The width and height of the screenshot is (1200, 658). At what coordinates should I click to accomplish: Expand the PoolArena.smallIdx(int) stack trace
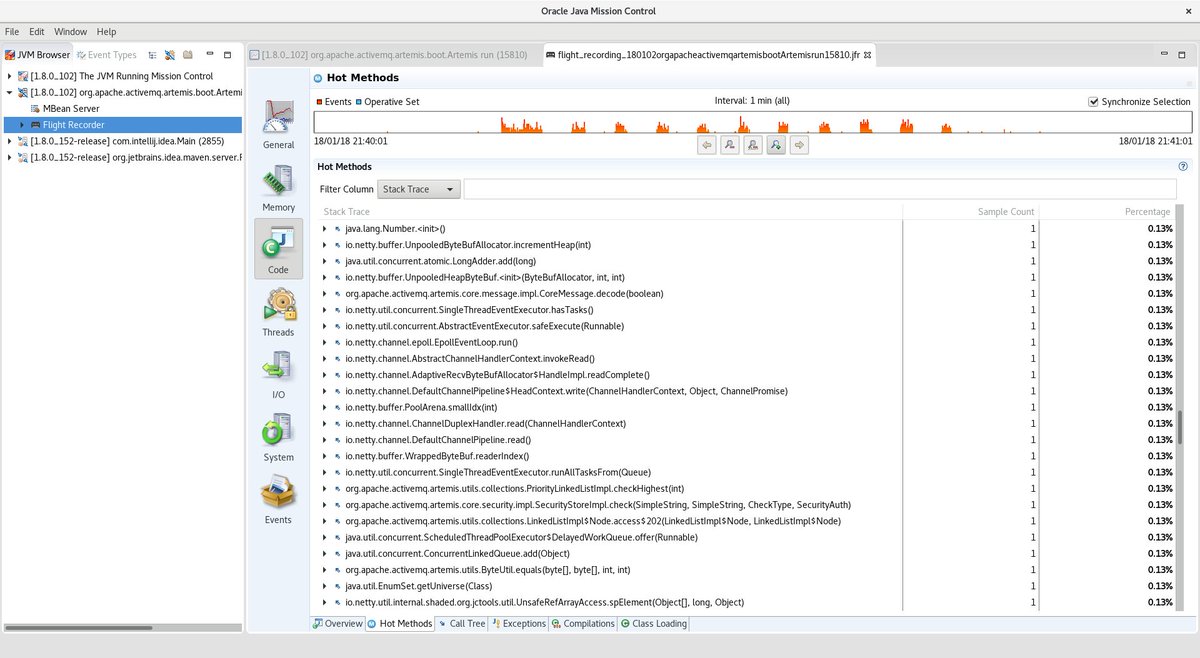(324, 408)
